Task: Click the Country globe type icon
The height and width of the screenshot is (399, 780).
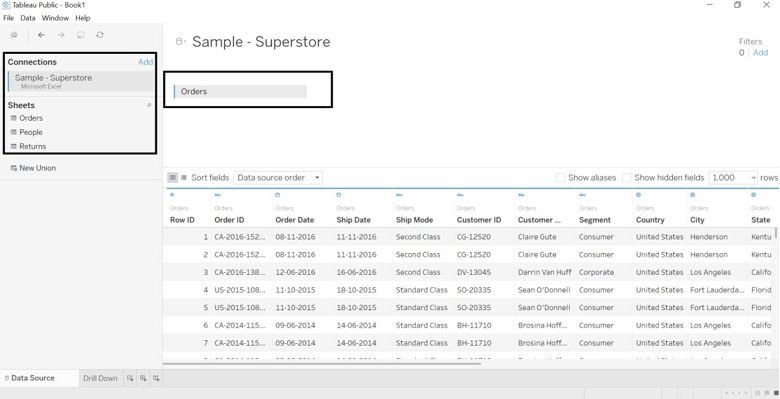Action: click(x=638, y=195)
